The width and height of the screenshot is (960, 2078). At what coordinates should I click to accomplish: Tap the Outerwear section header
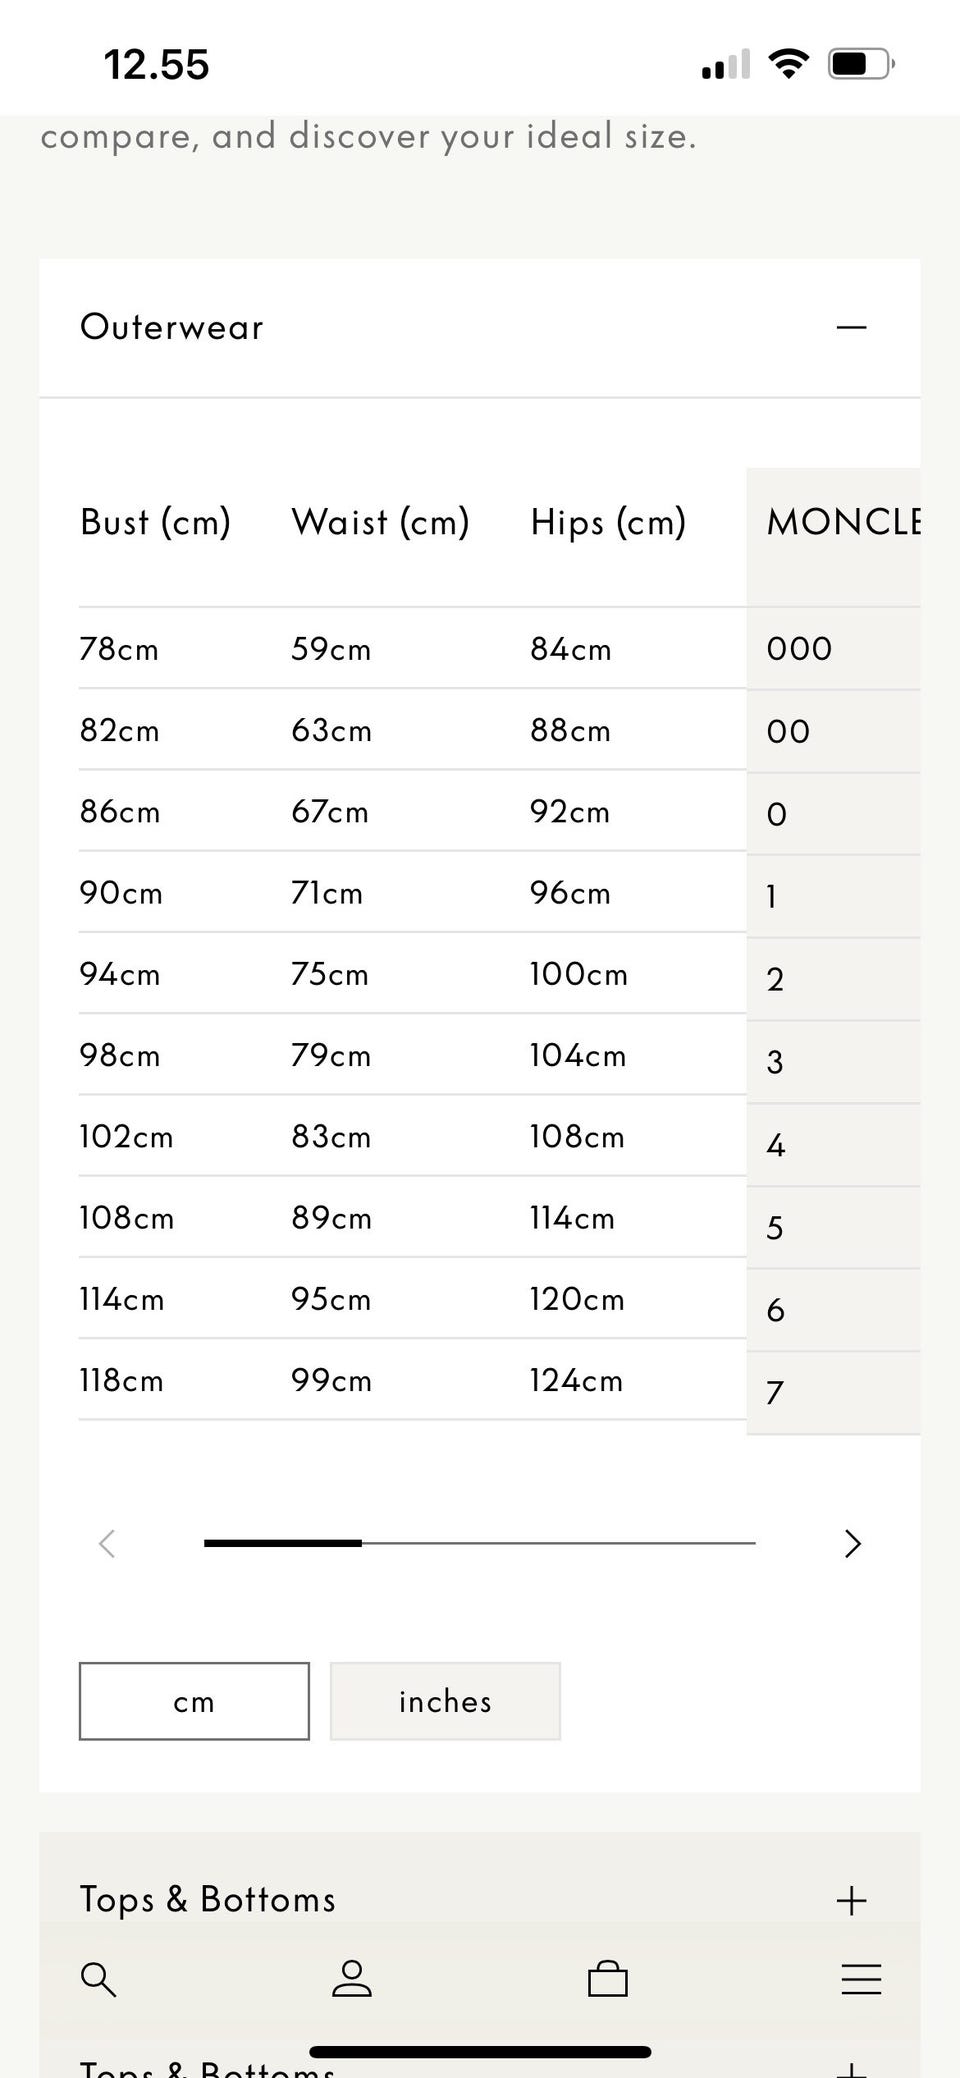pos(172,327)
